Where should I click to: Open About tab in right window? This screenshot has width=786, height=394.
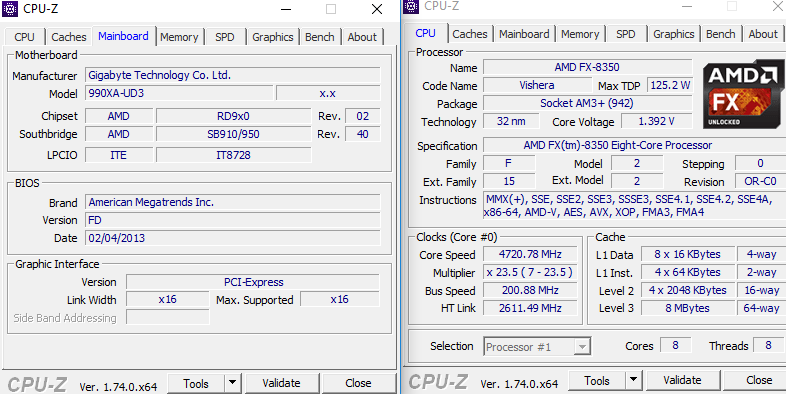point(763,34)
